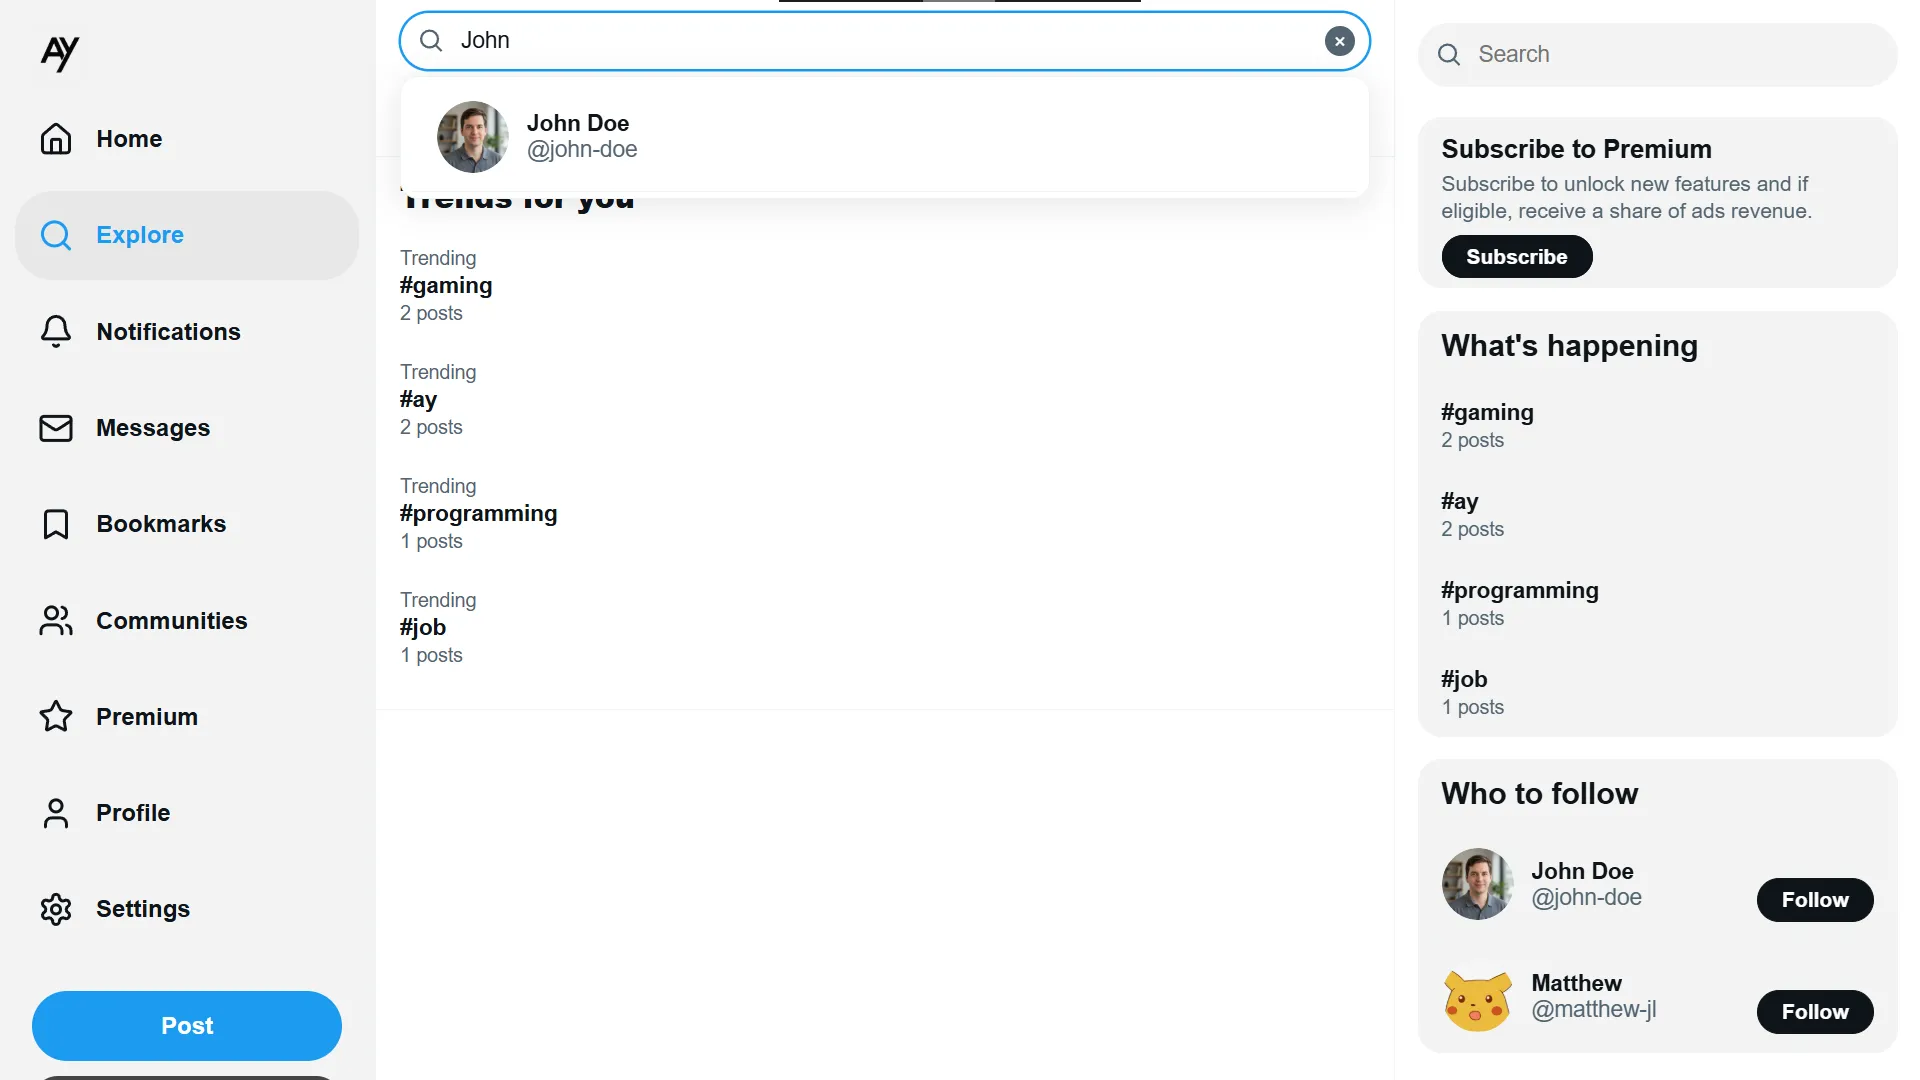Click the Subscribe button

(1516, 257)
